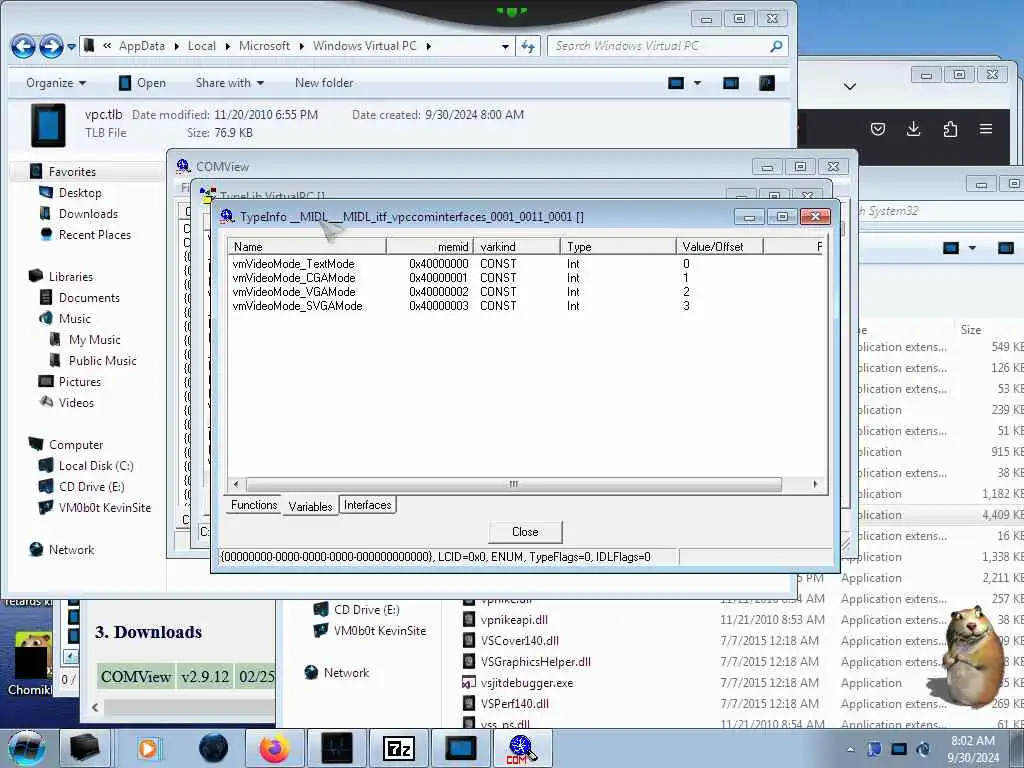
Task: Select the vmVideoMode_CGAMode row
Action: click(x=294, y=278)
